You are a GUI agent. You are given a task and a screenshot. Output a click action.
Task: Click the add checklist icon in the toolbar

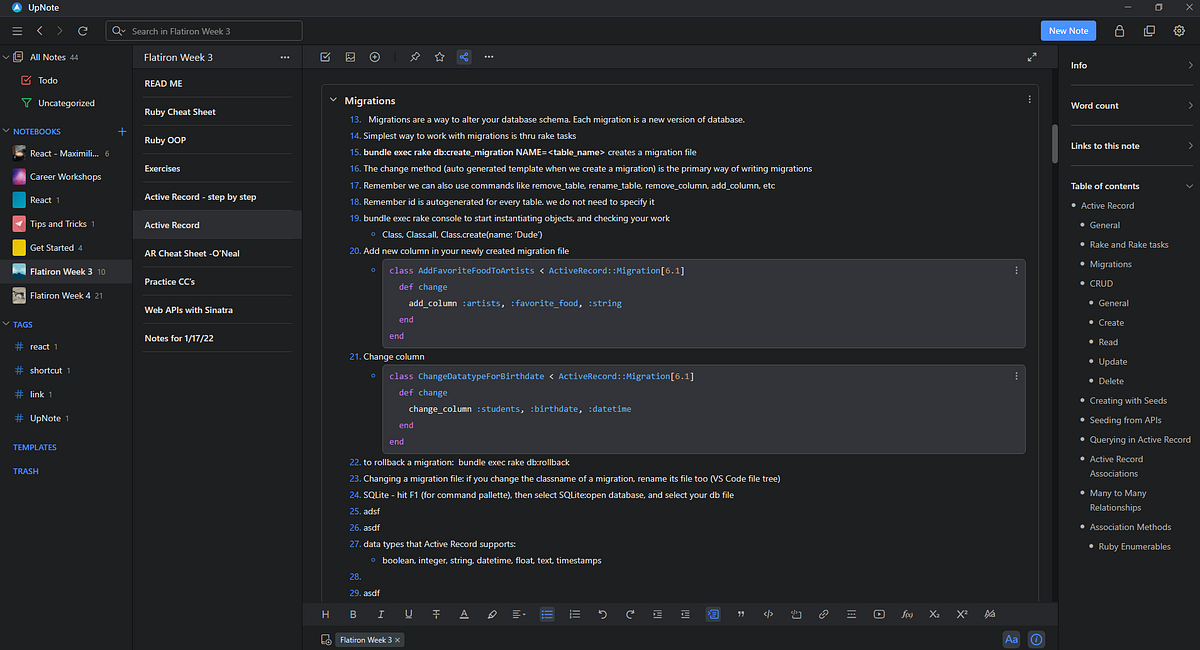click(325, 57)
